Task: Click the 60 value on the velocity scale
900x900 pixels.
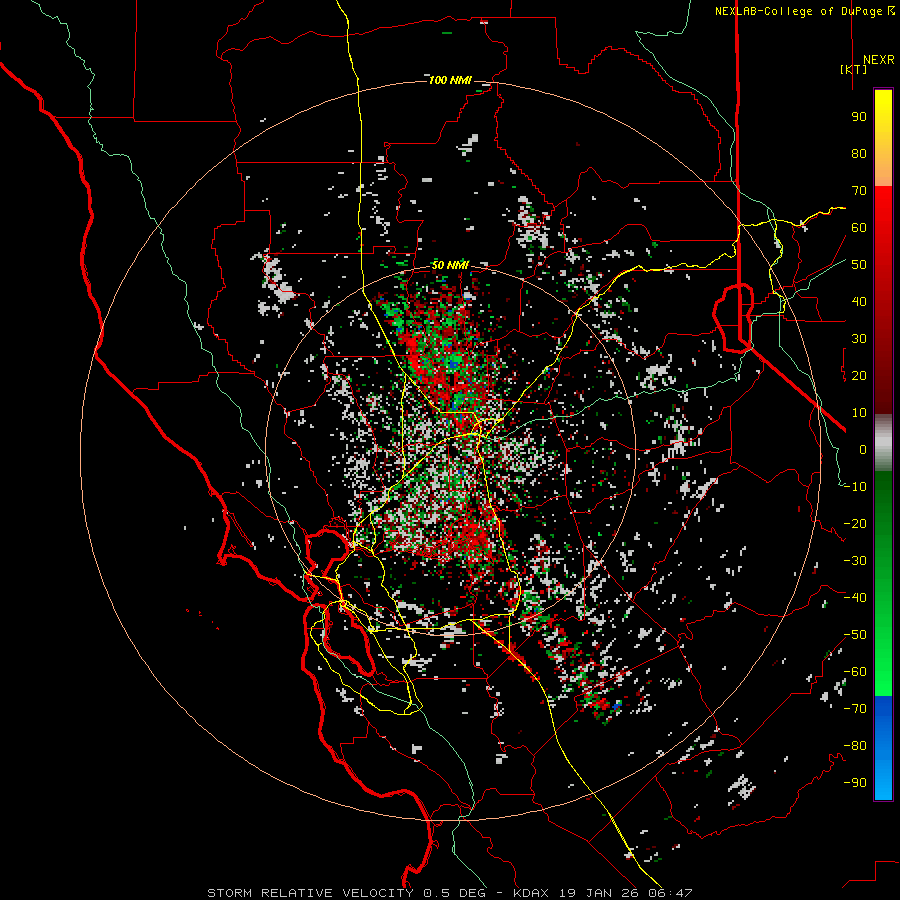Action: (859, 228)
